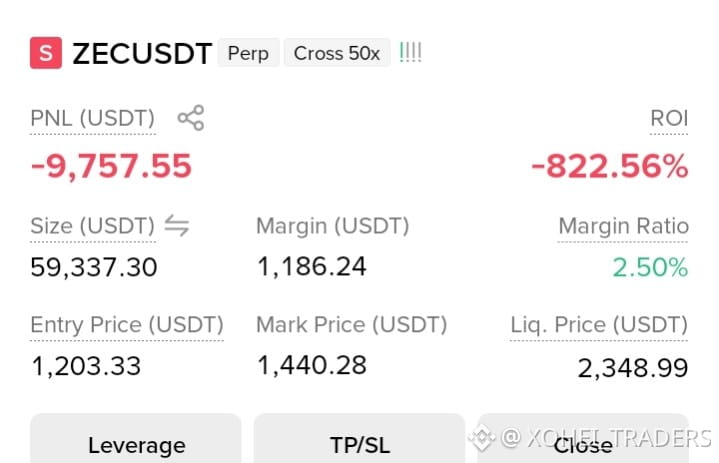The image size is (719, 463).
Task: Open the Leverage adjustment button
Action: 136,439
